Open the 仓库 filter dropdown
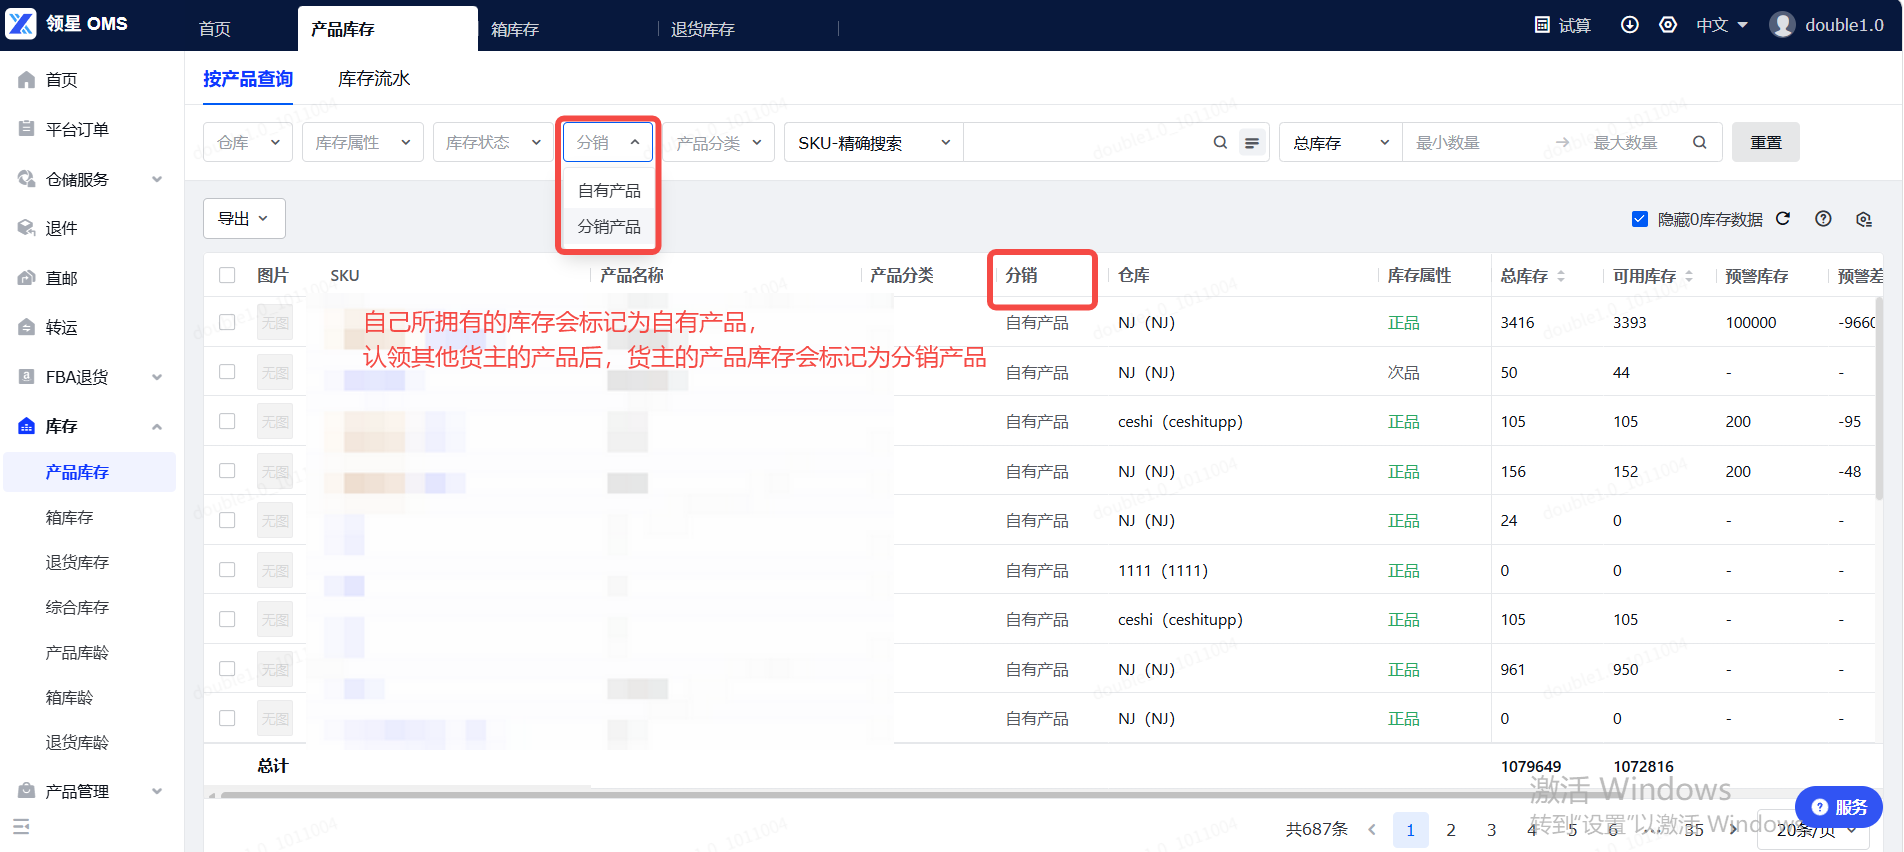The height and width of the screenshot is (852, 1904). (248, 142)
